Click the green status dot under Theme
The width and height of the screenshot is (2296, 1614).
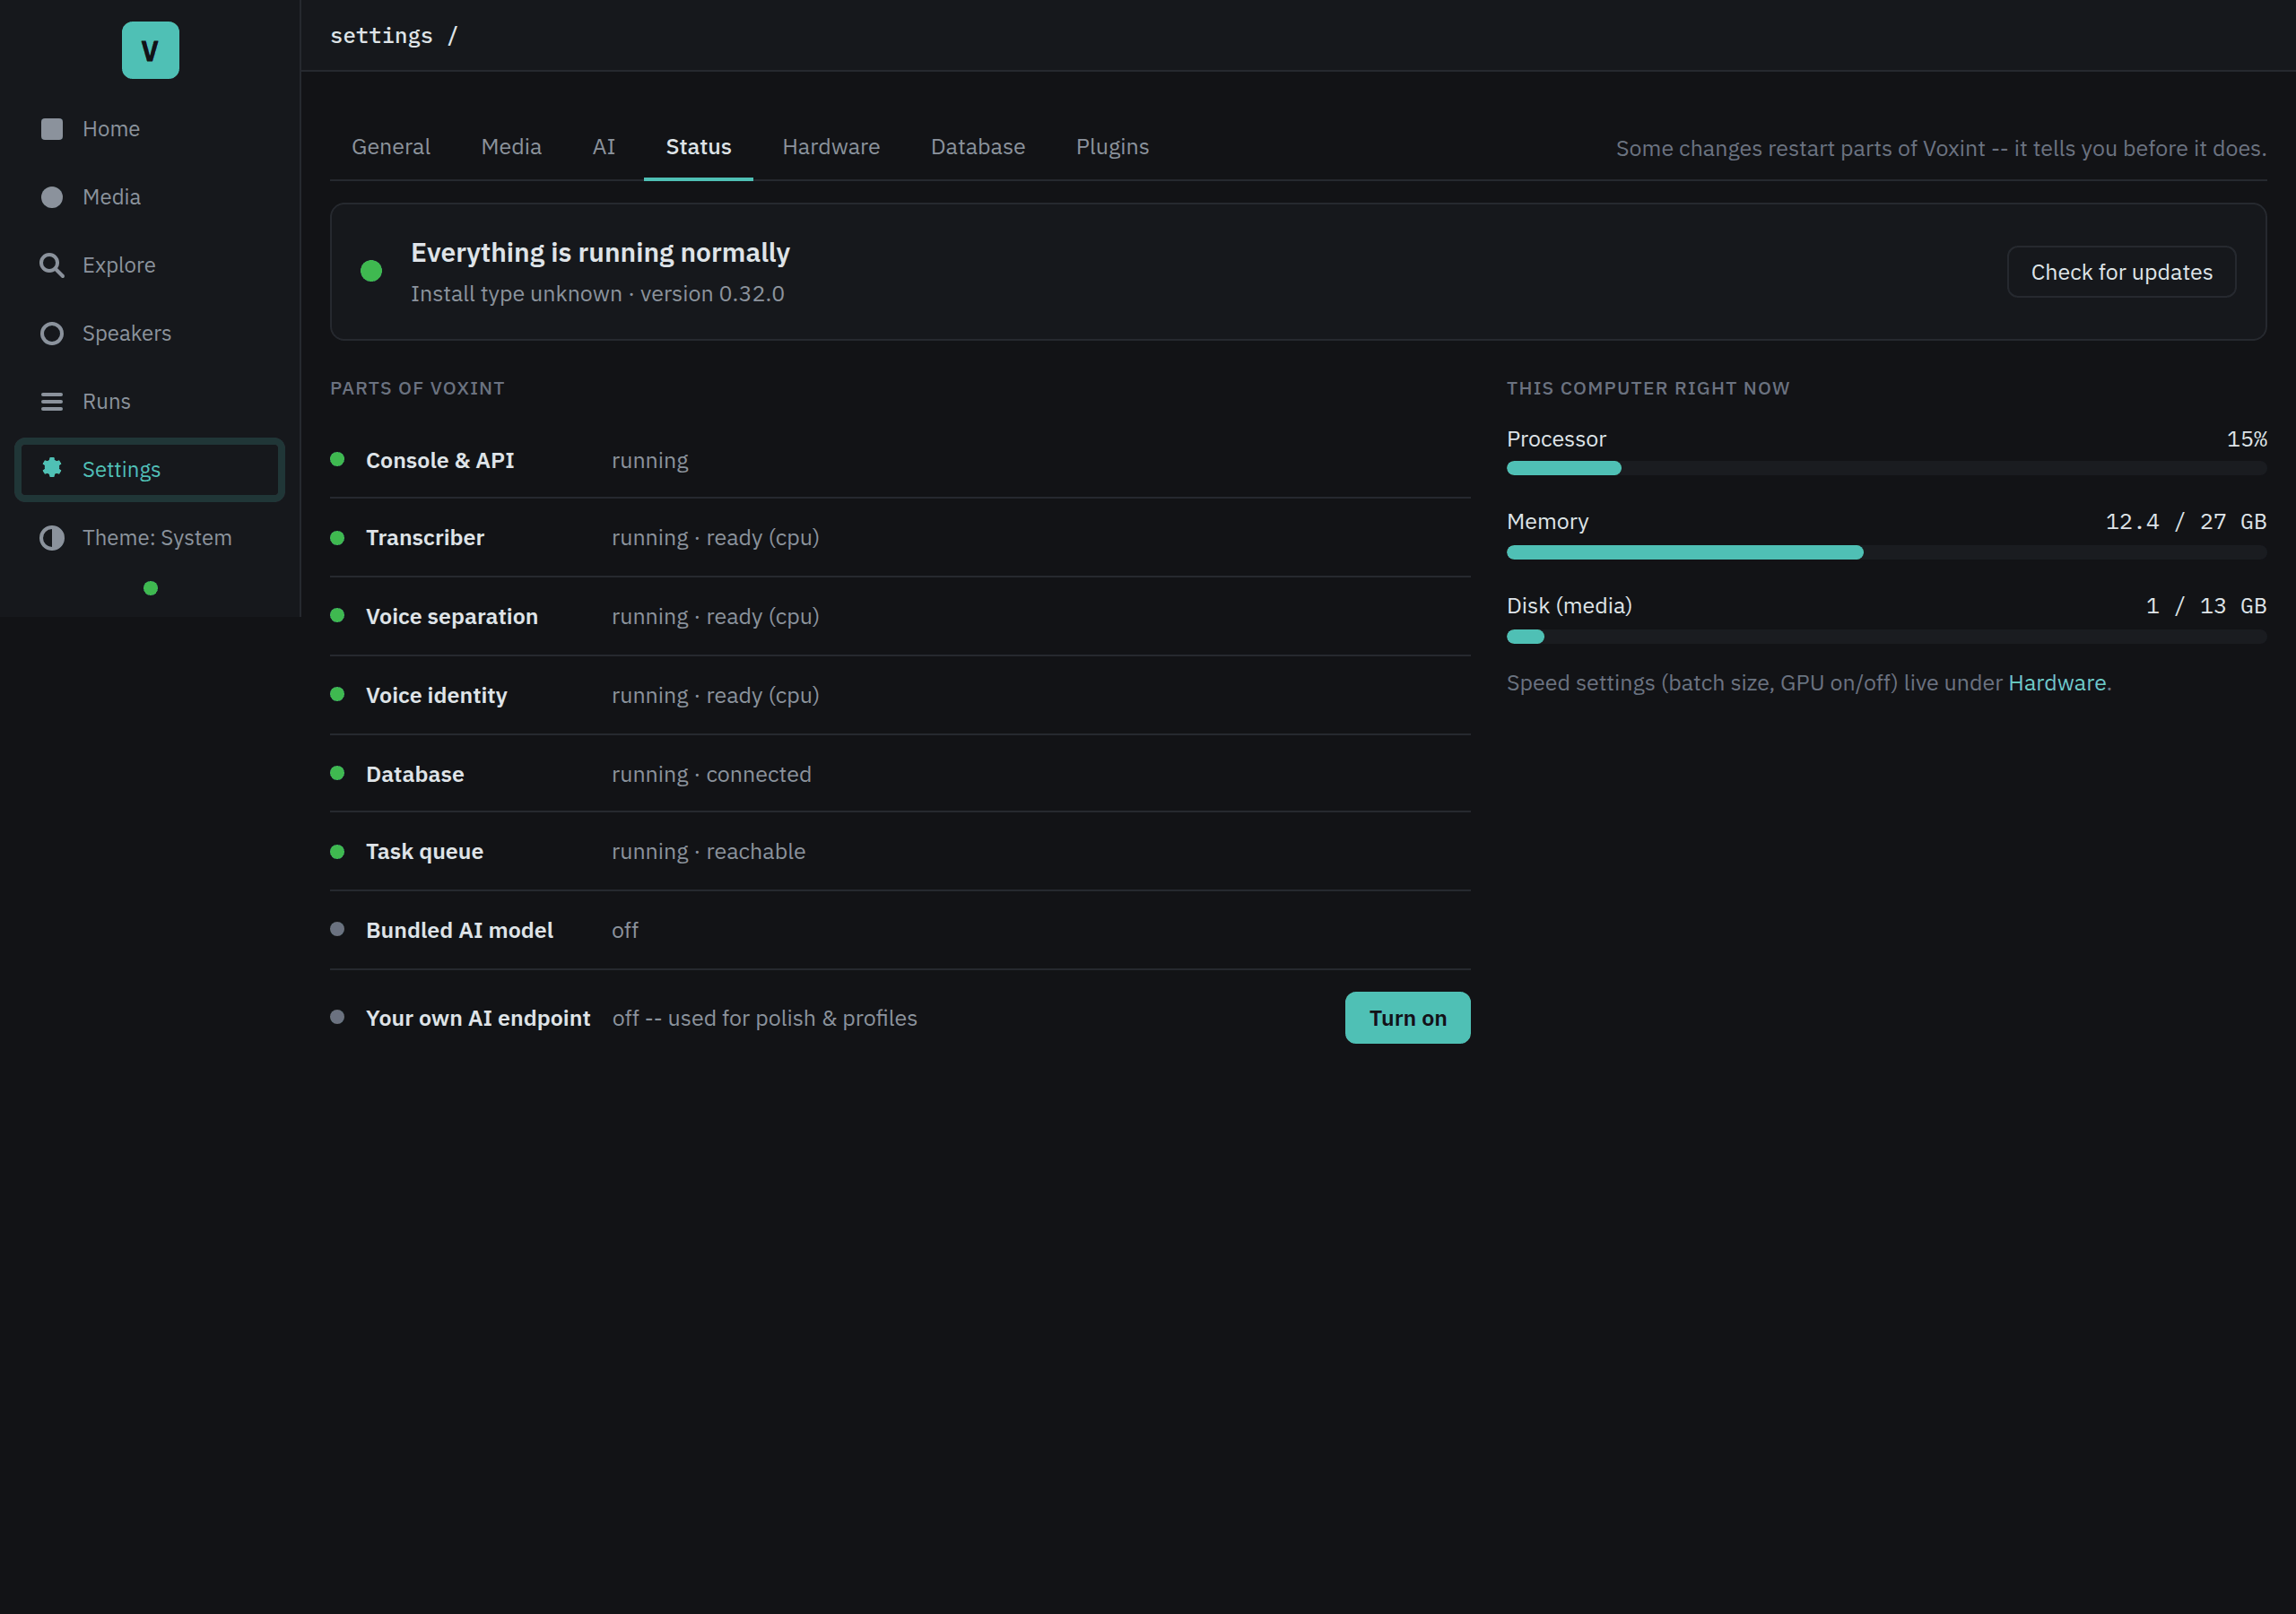tap(151, 588)
